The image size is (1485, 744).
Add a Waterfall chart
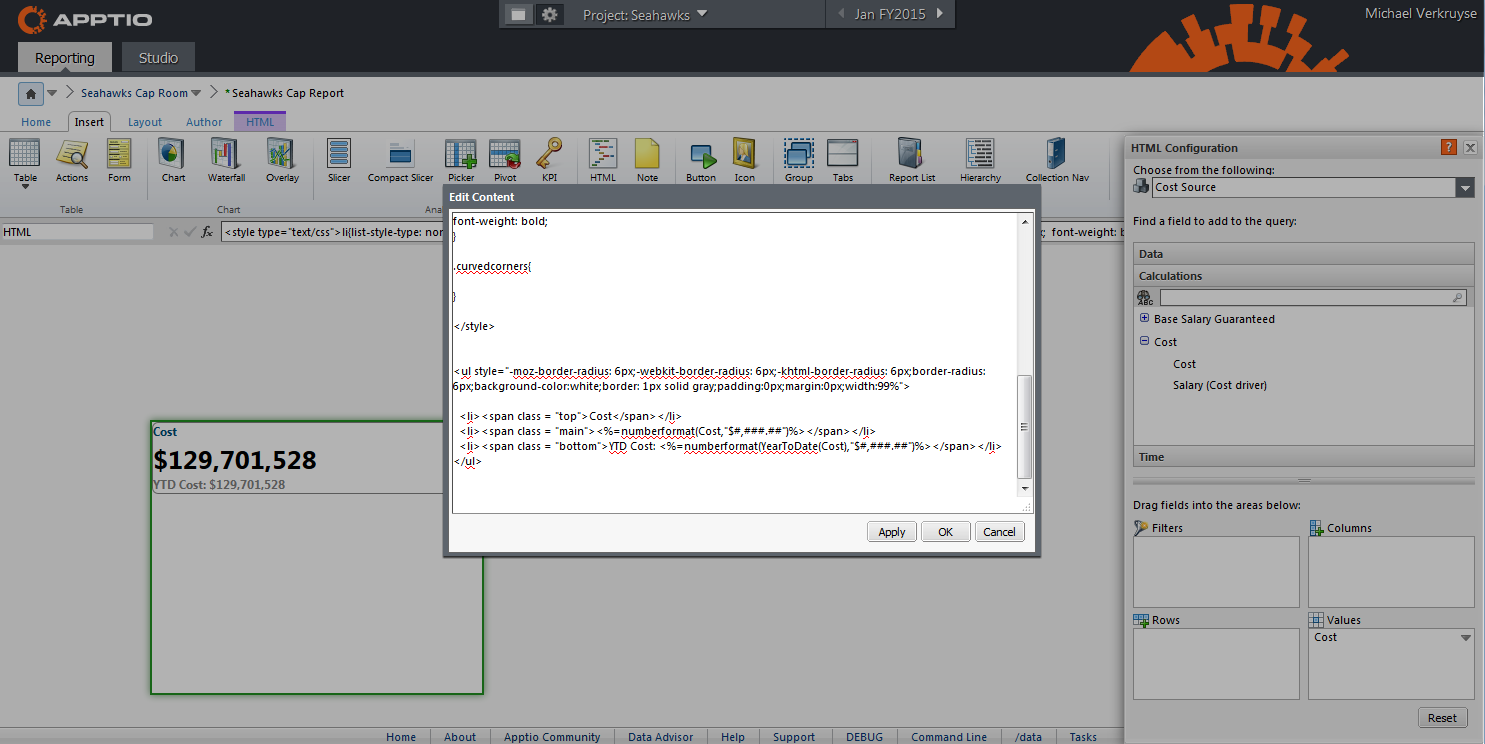click(x=226, y=159)
